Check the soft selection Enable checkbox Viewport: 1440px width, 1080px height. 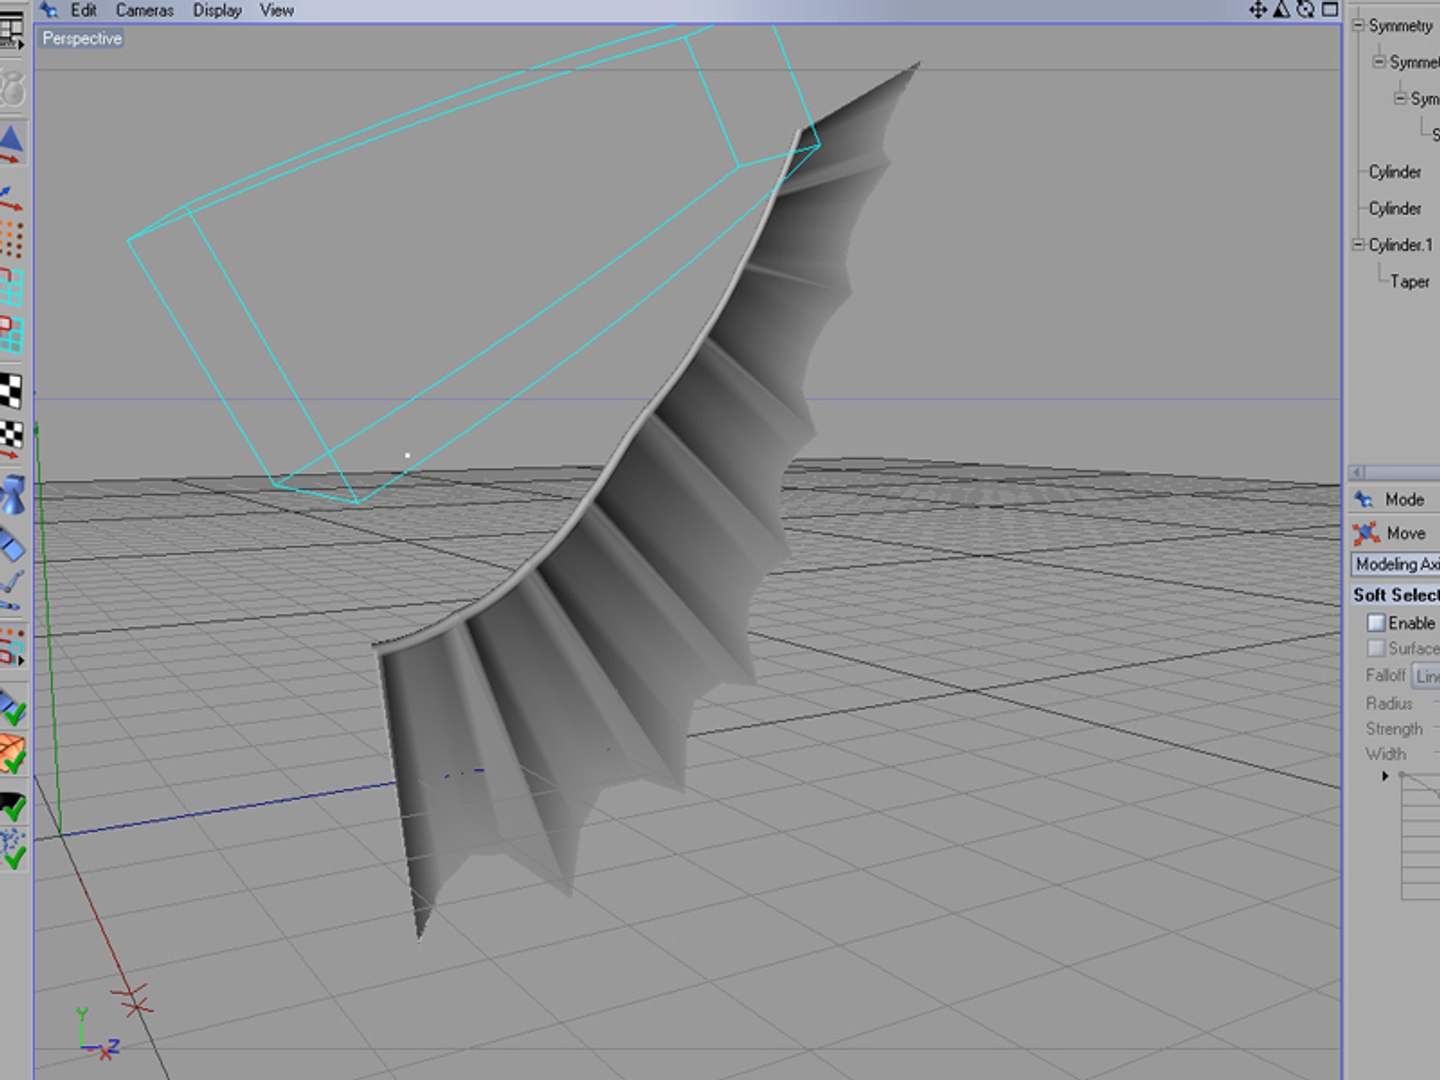1376,622
